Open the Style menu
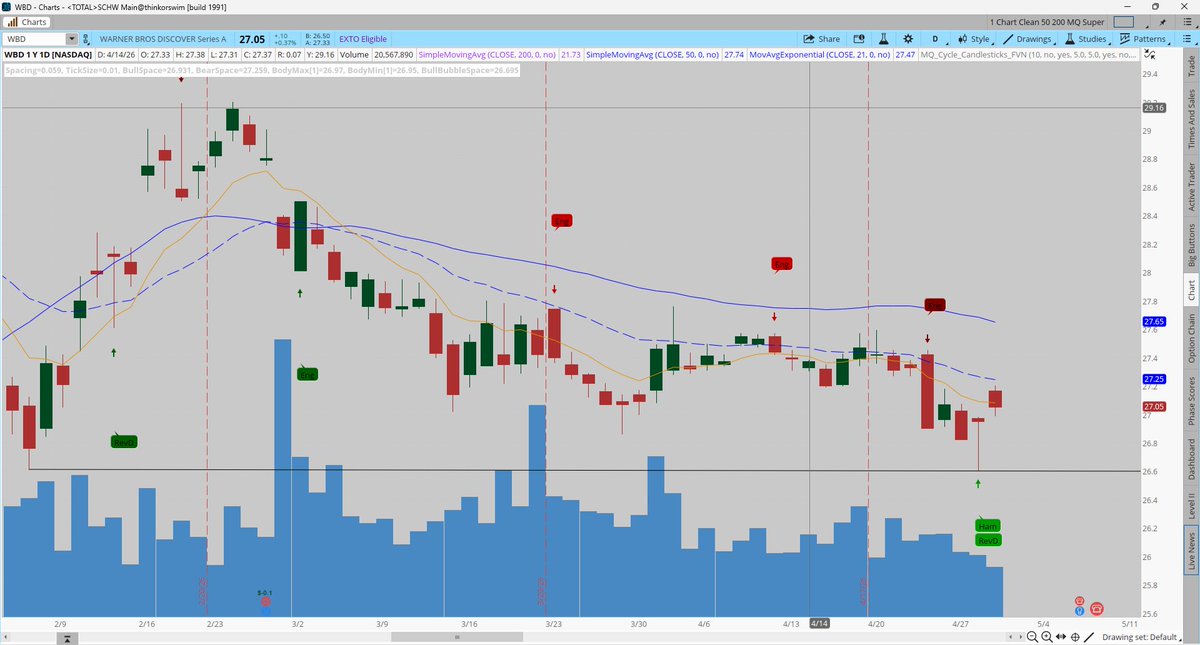Image resolution: width=1200 pixels, height=645 pixels. point(975,39)
